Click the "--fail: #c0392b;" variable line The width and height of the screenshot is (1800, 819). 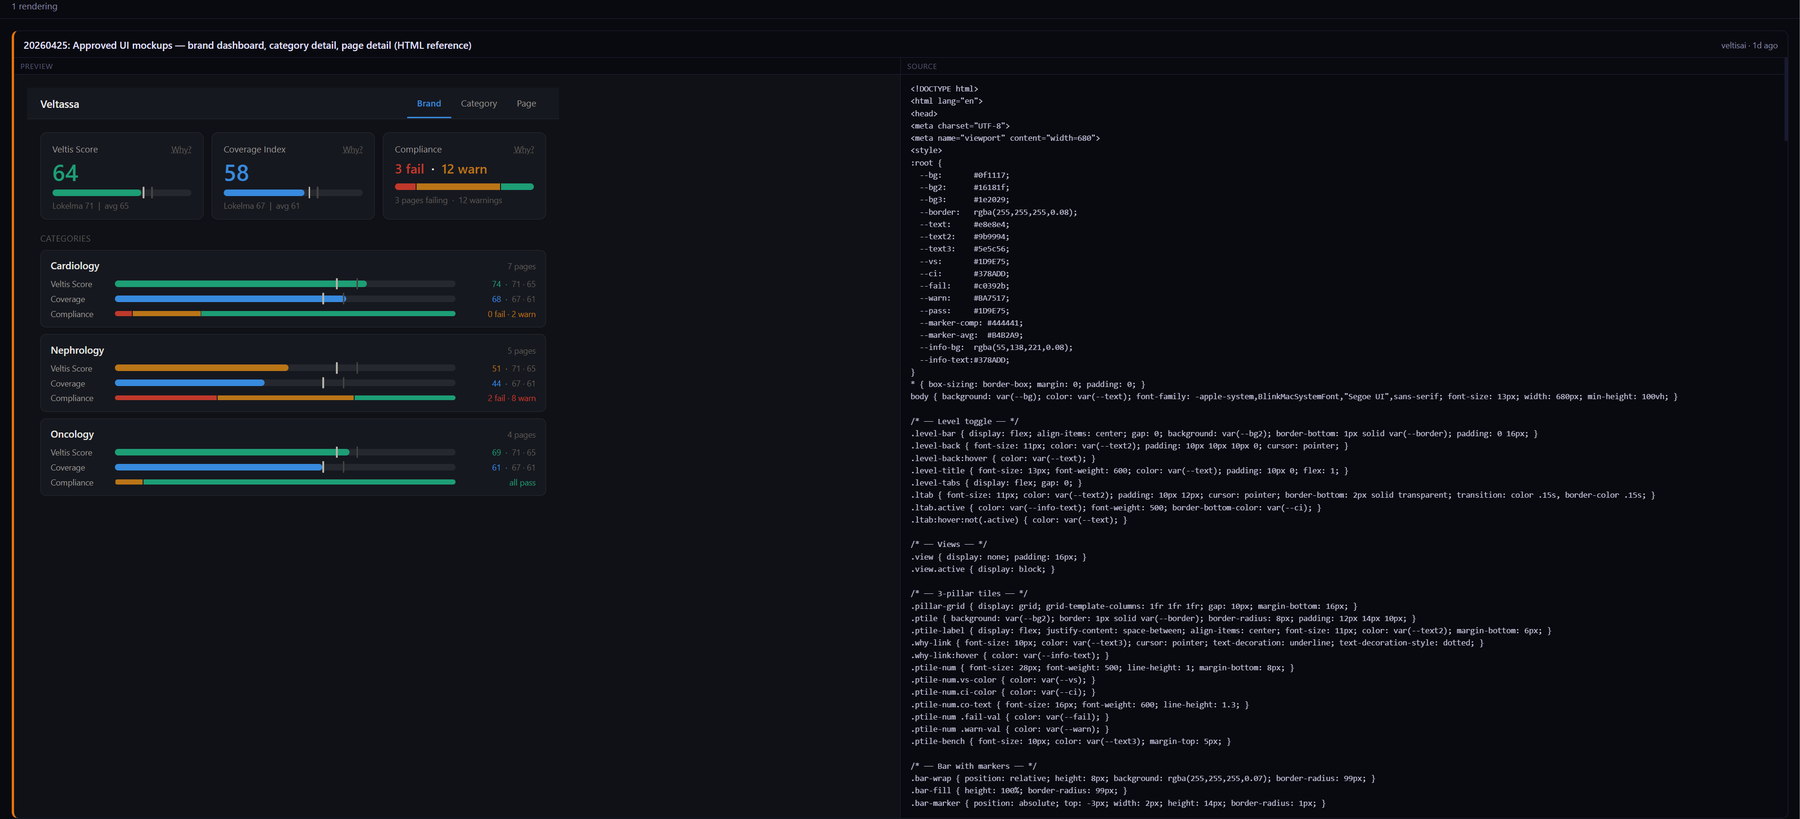click(x=965, y=286)
